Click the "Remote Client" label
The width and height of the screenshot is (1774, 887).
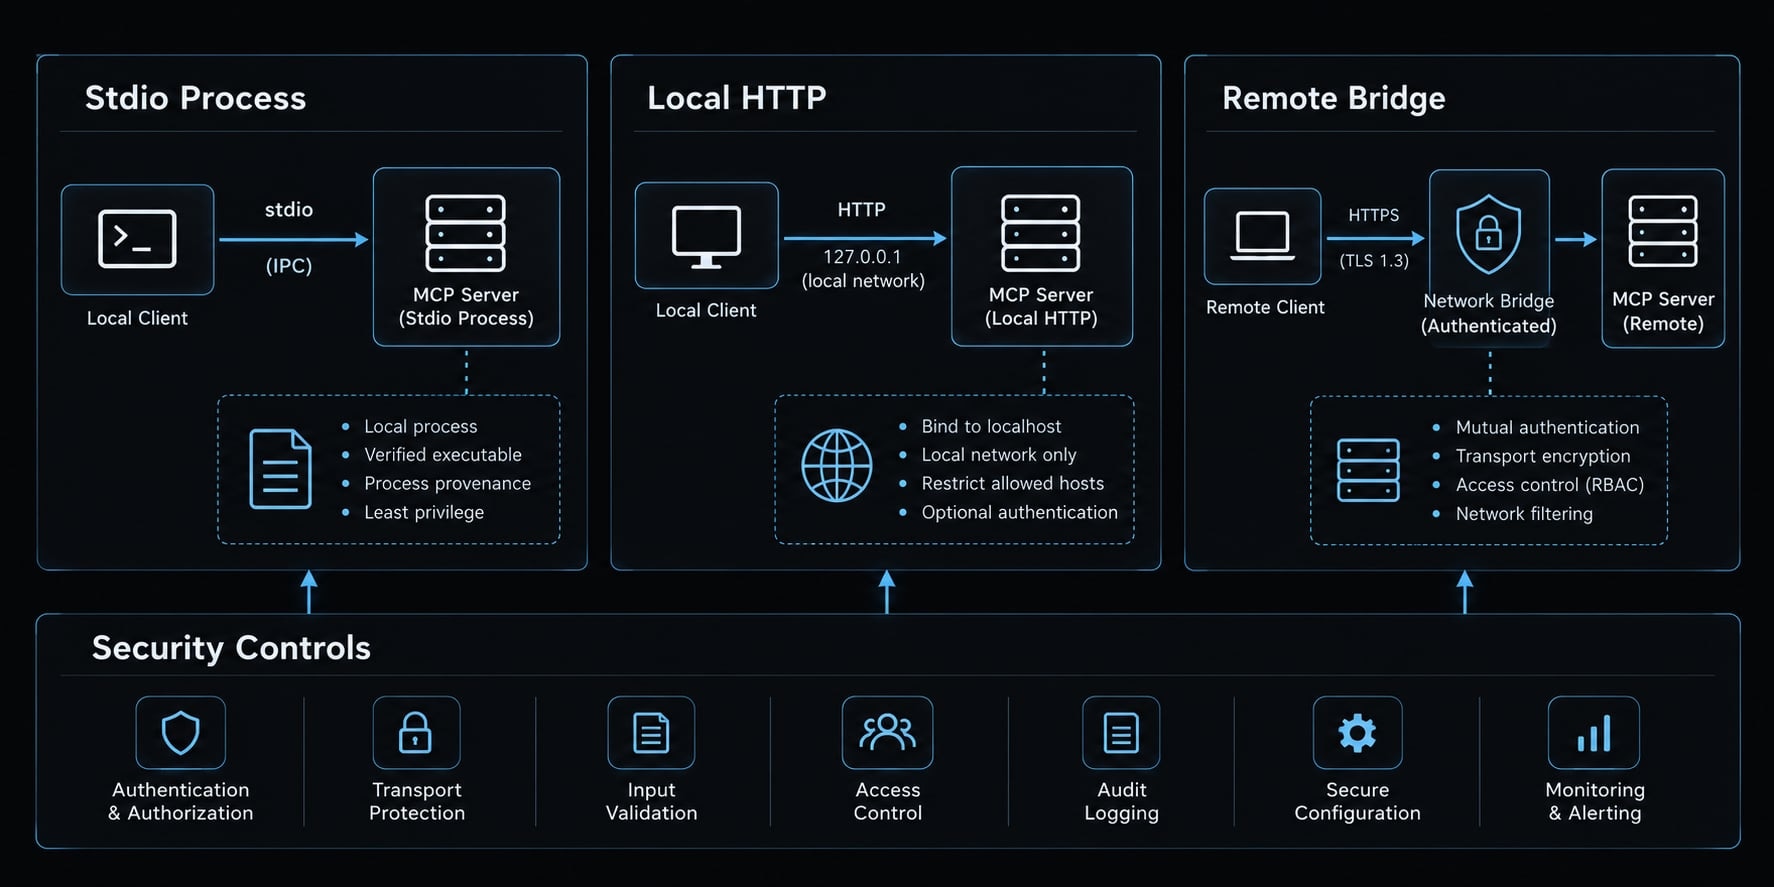click(1265, 308)
